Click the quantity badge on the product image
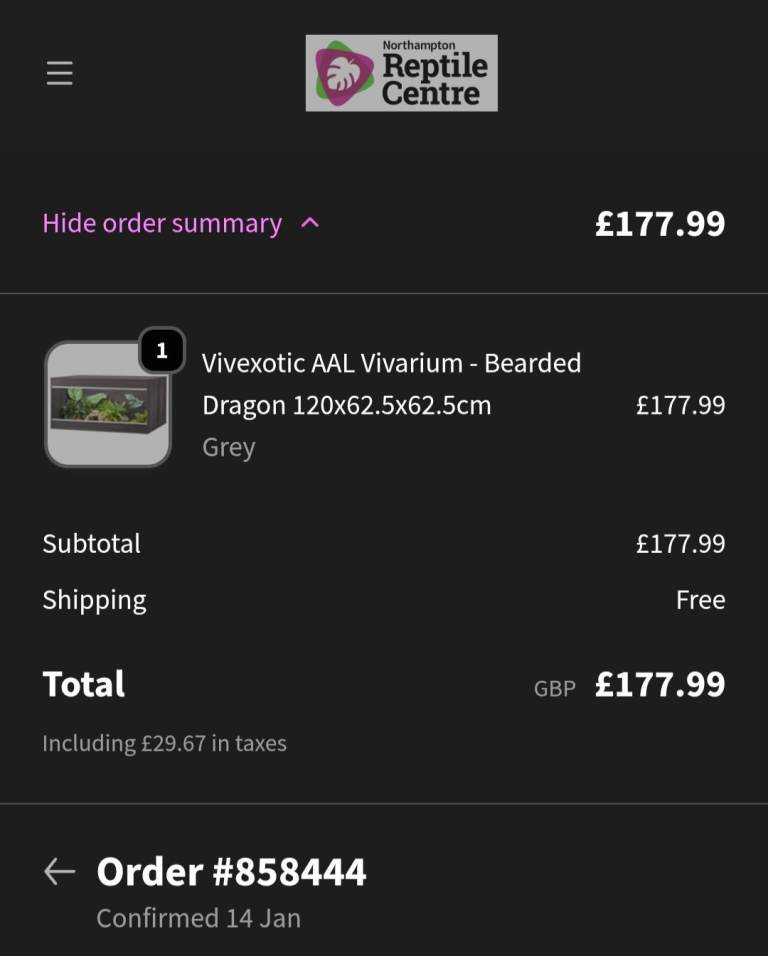Image resolution: width=768 pixels, height=956 pixels. click(x=162, y=351)
